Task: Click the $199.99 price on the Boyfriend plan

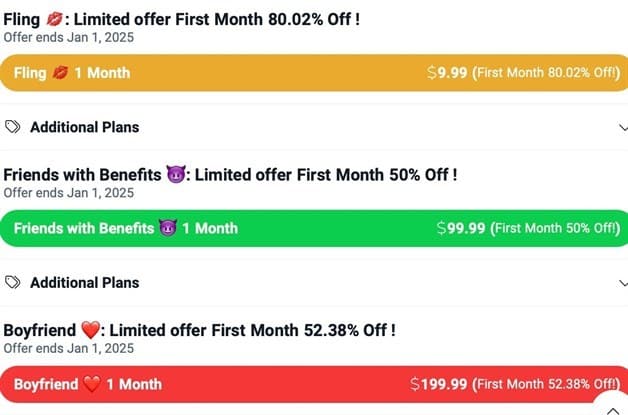Action: coord(438,384)
